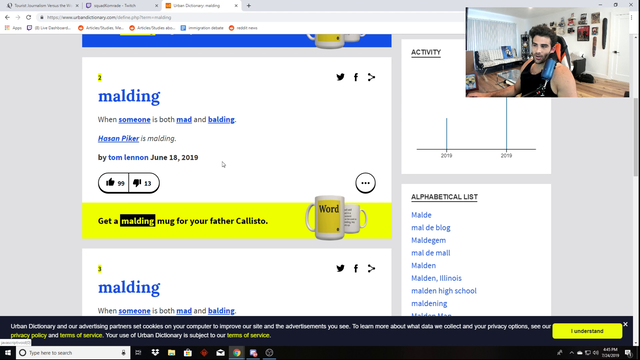Close the squadKomrade Twitch tab
This screenshot has height=360, width=640.
pos(157,6)
